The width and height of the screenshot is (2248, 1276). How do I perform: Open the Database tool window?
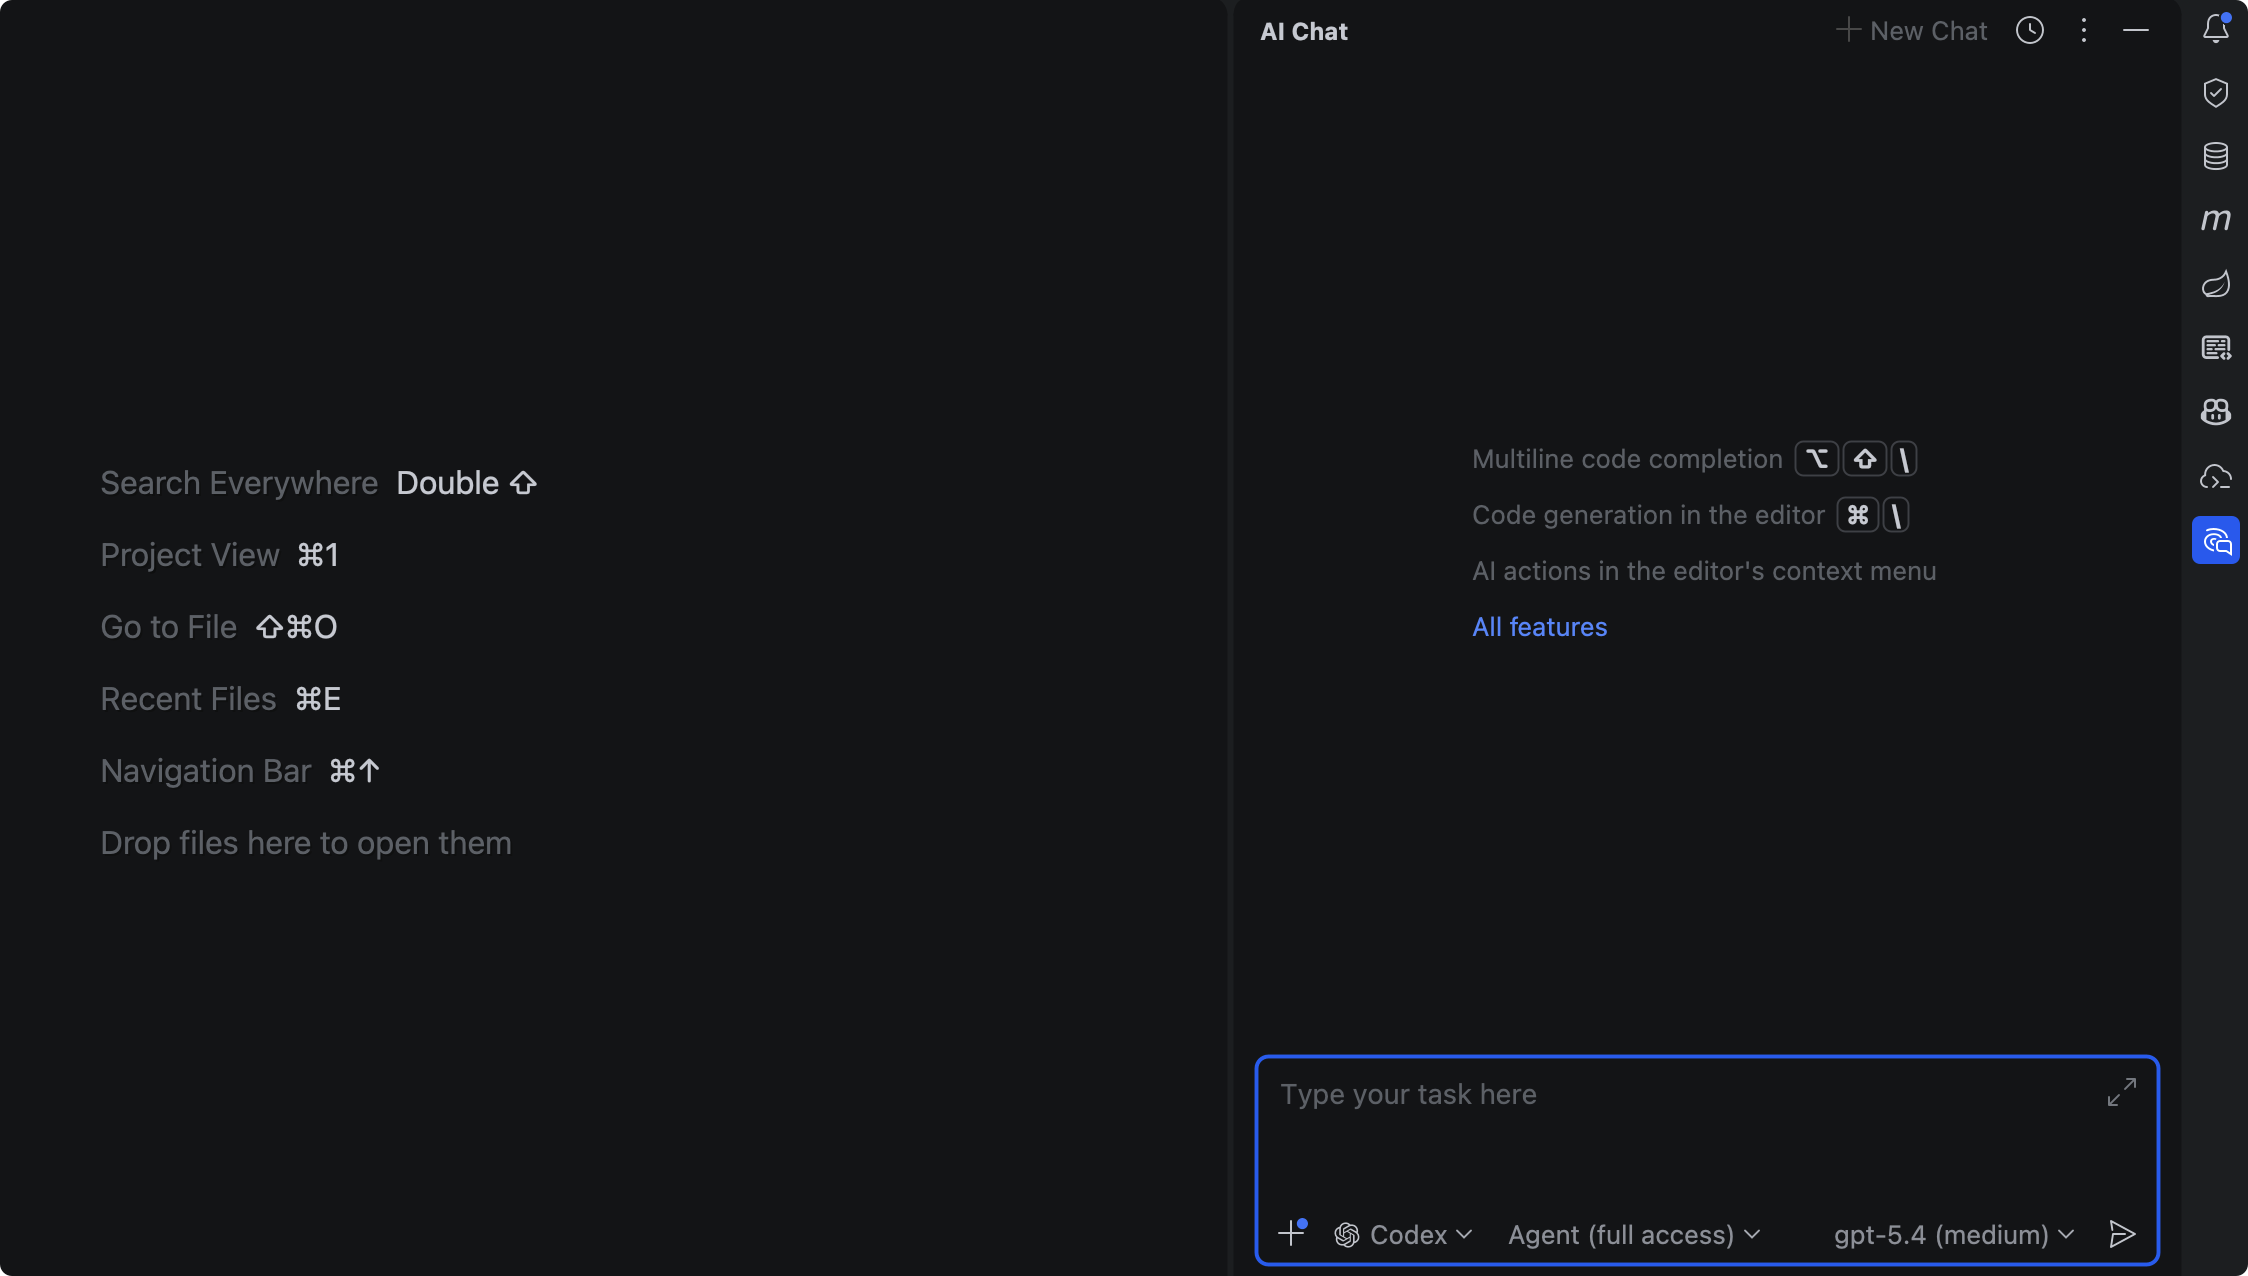click(2215, 156)
